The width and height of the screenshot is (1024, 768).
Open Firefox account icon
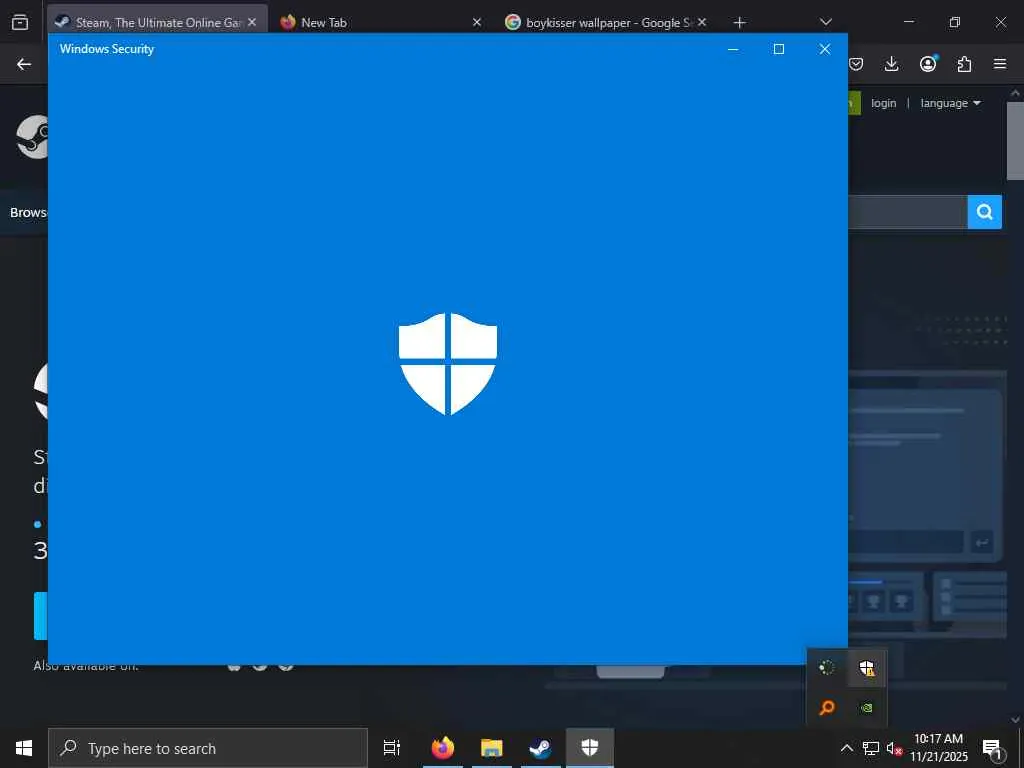click(928, 63)
